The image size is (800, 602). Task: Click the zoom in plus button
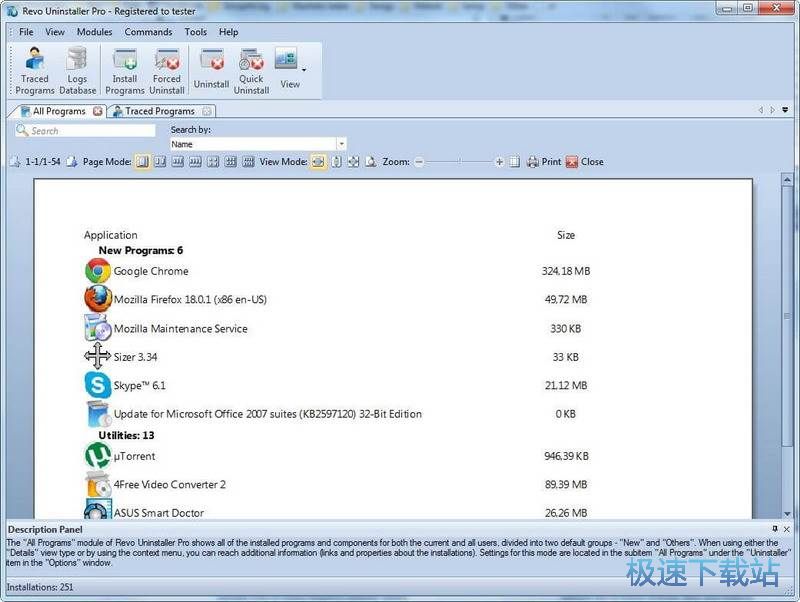498,161
